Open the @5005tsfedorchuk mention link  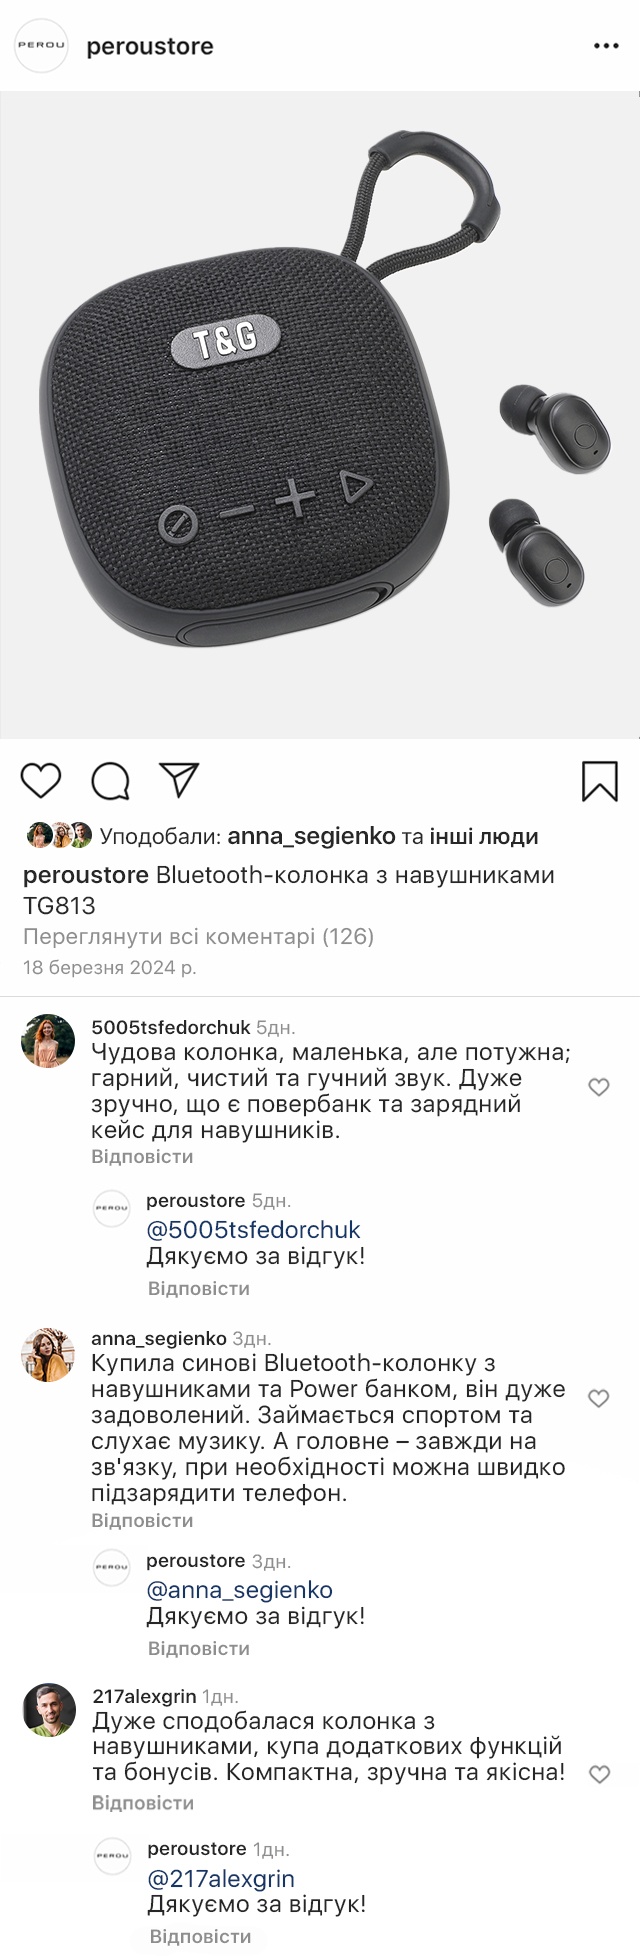pos(253,1230)
